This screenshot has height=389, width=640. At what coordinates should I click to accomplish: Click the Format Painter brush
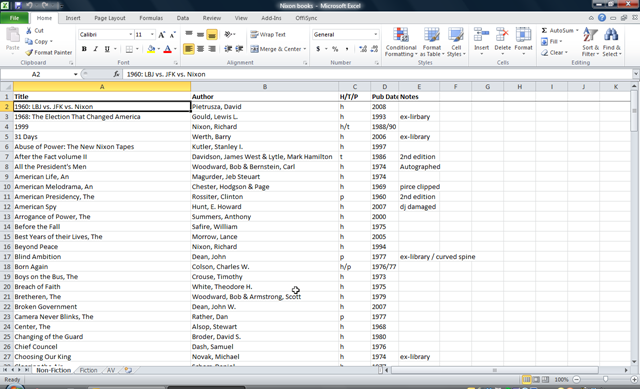(x=29, y=53)
